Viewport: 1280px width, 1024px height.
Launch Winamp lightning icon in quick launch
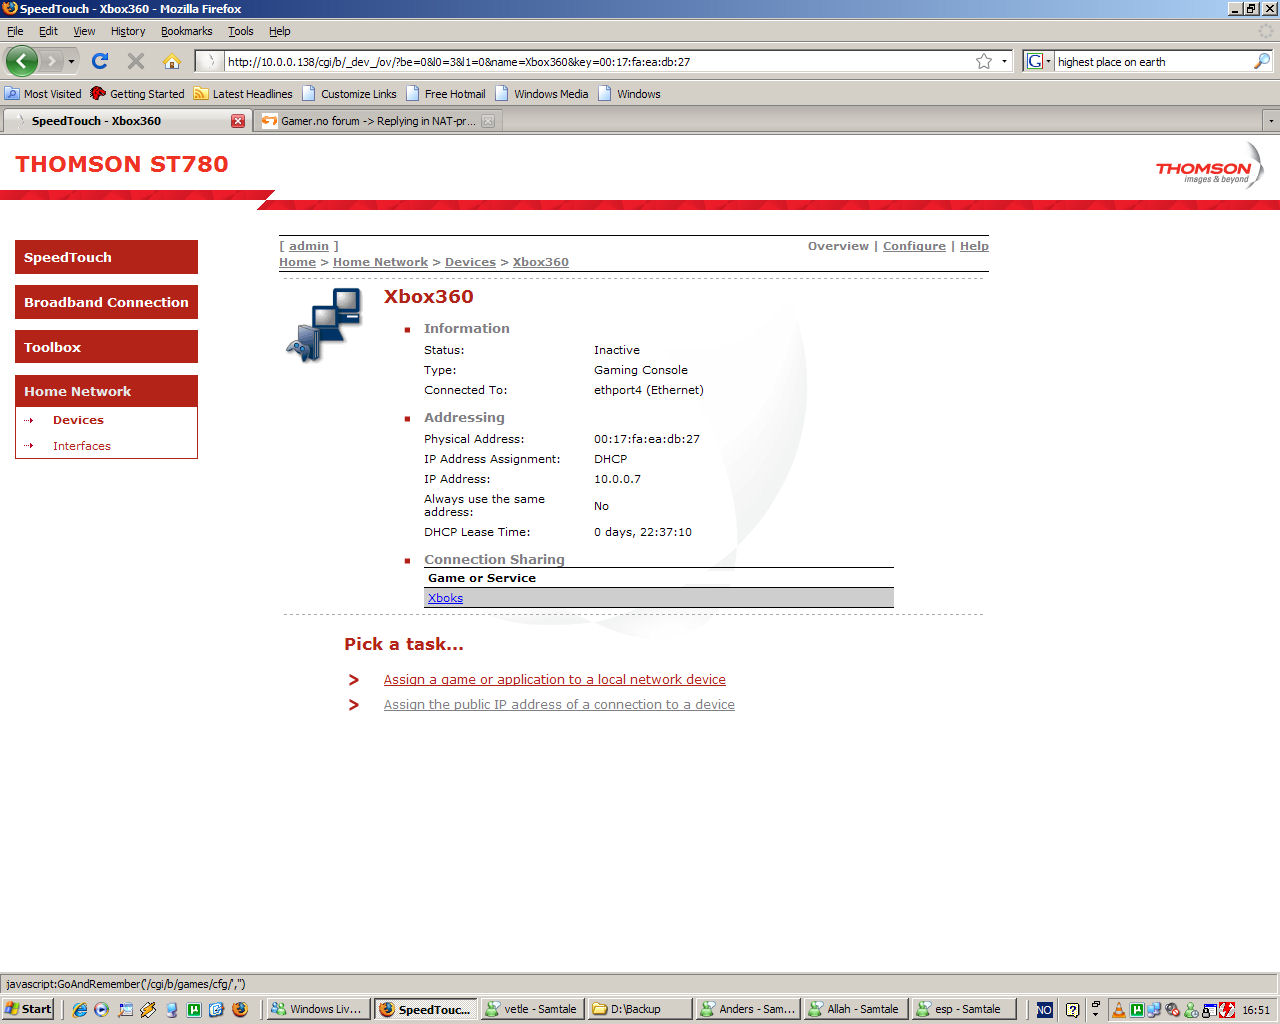[x=148, y=1009]
